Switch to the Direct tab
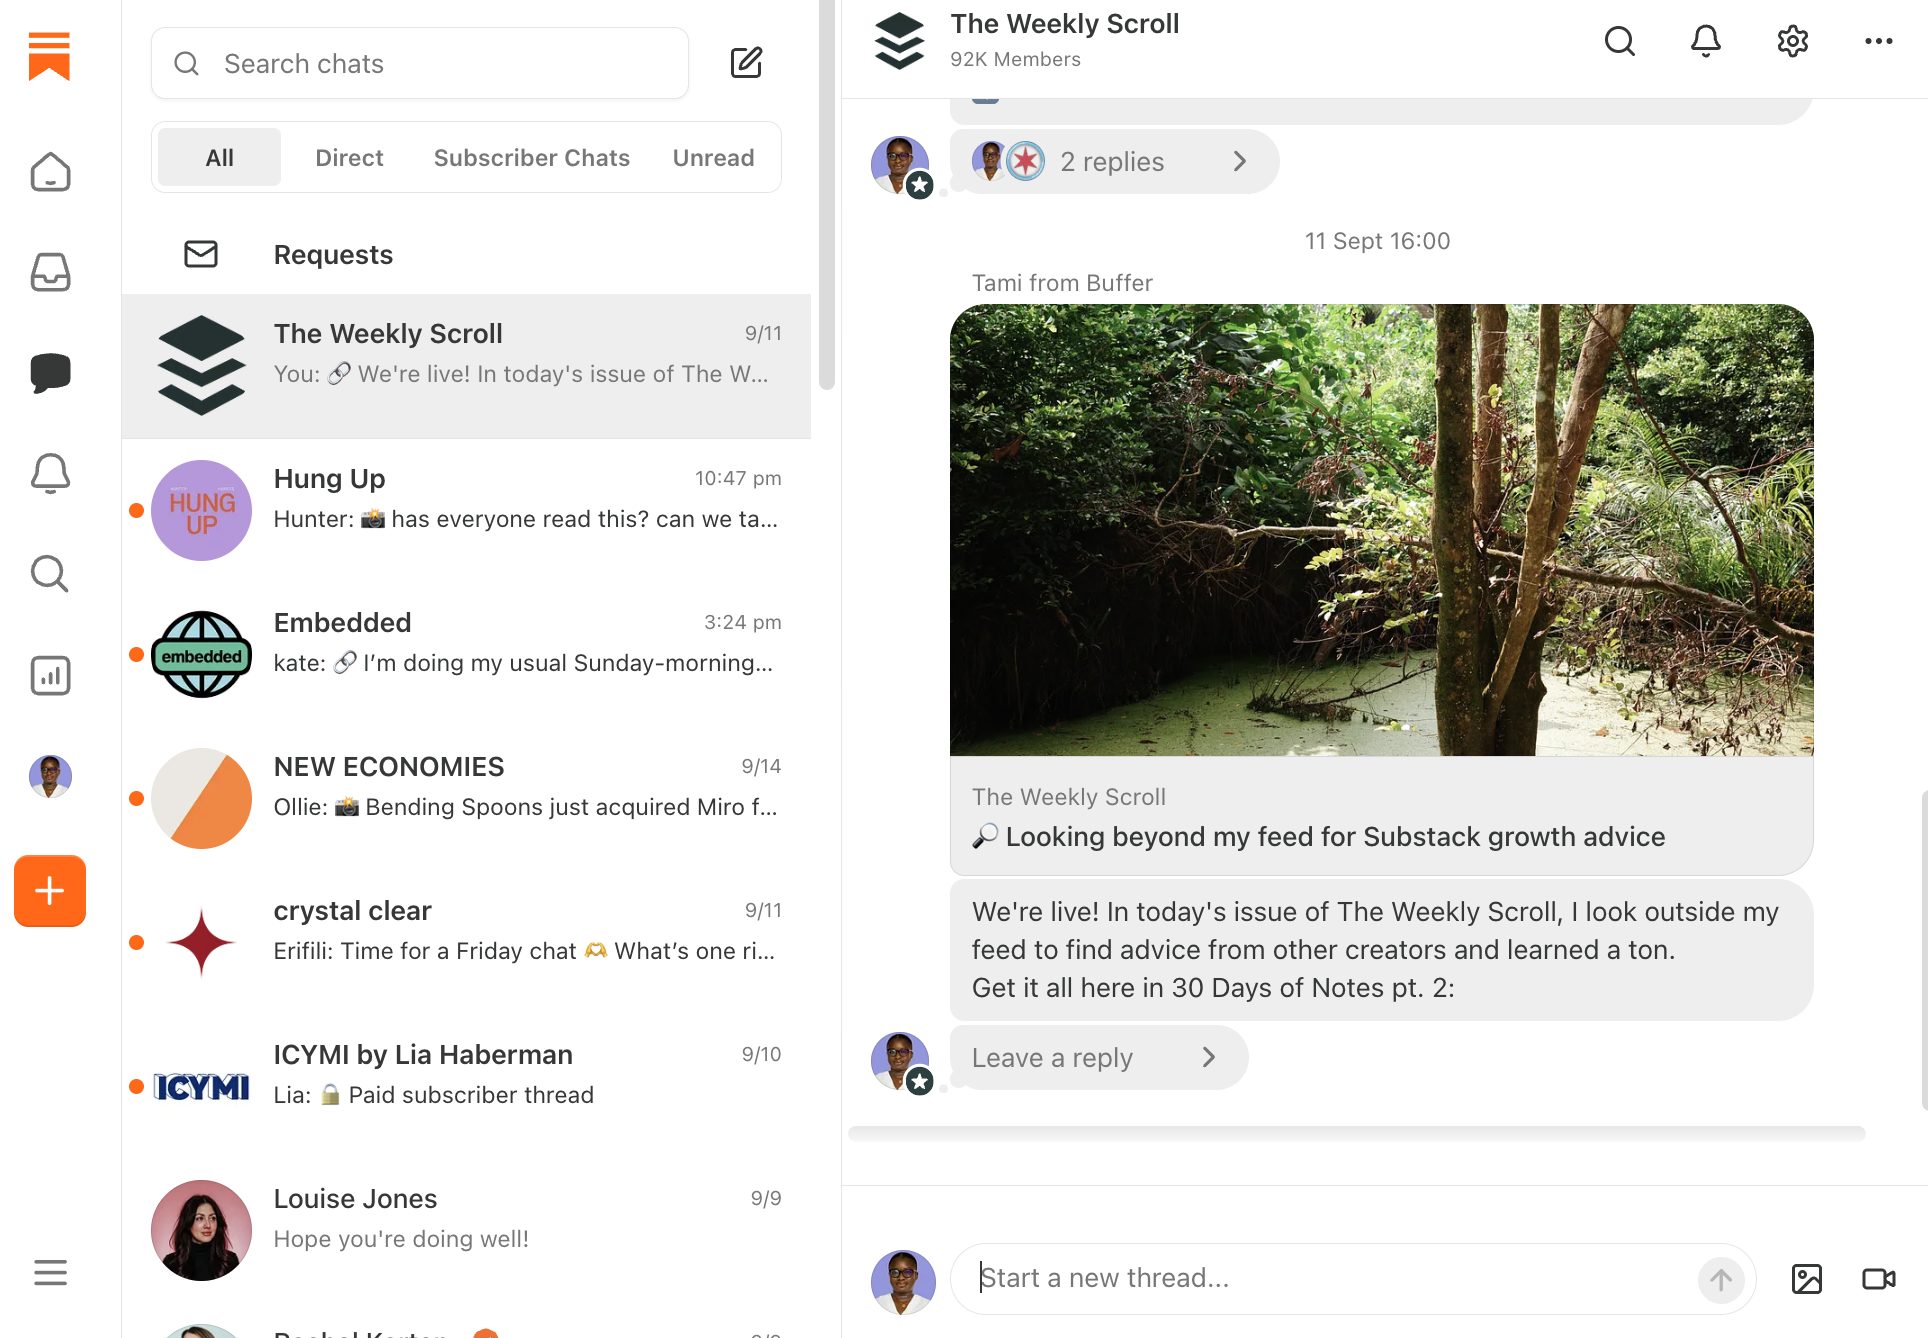 [x=349, y=157]
